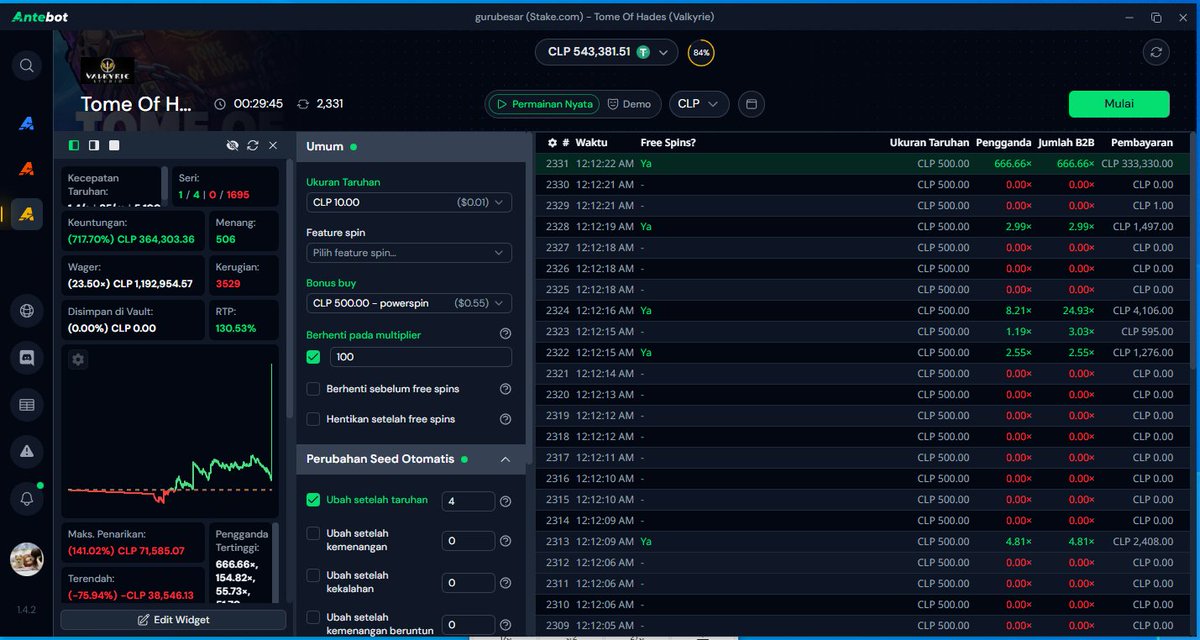Click the 84% circular progress indicator
The height and width of the screenshot is (640, 1200).
(701, 52)
